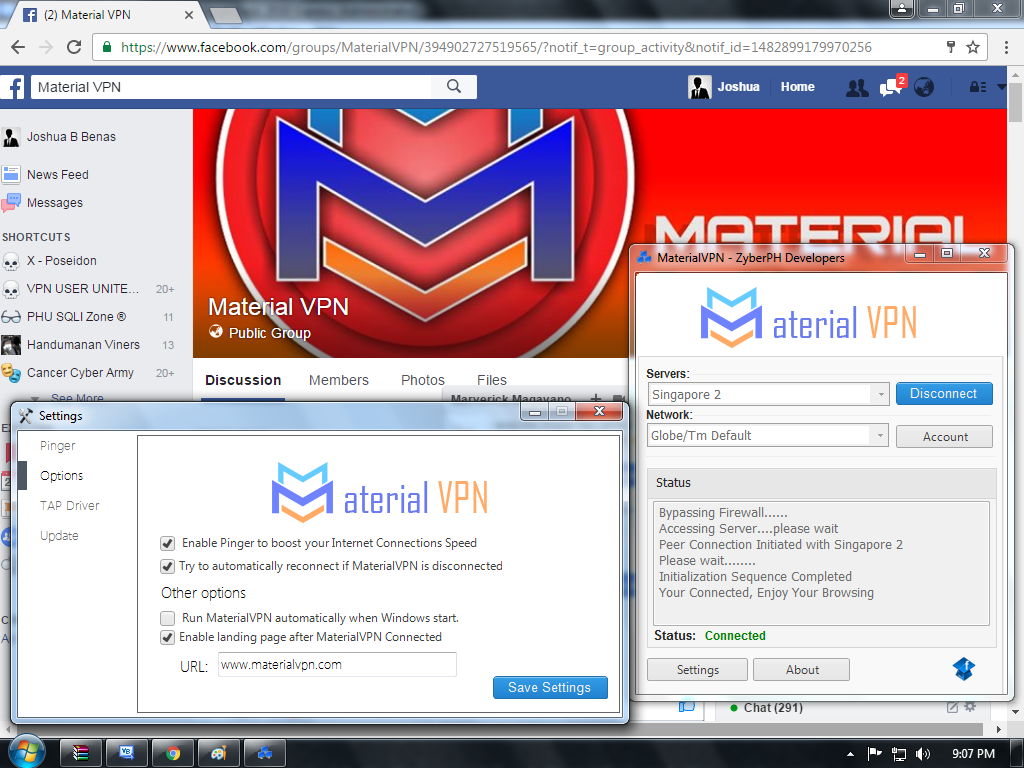Viewport: 1024px width, 768px height.
Task: Open Privacy Shortcuts lock icon
Action: 978,87
